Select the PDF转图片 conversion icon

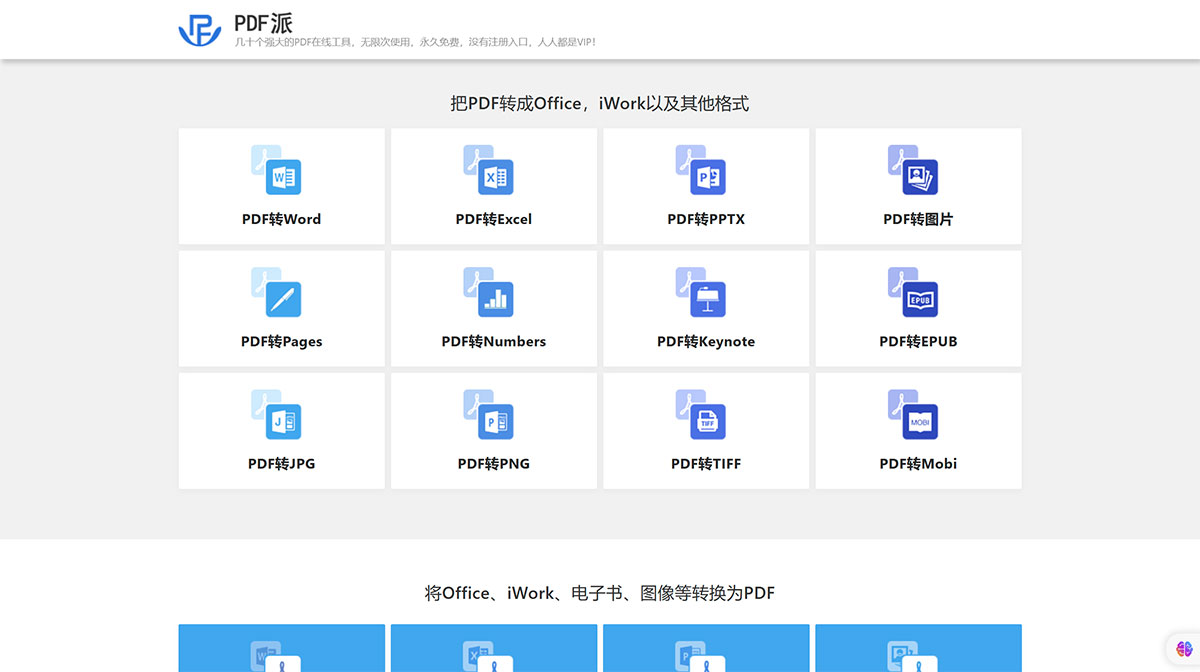click(918, 175)
